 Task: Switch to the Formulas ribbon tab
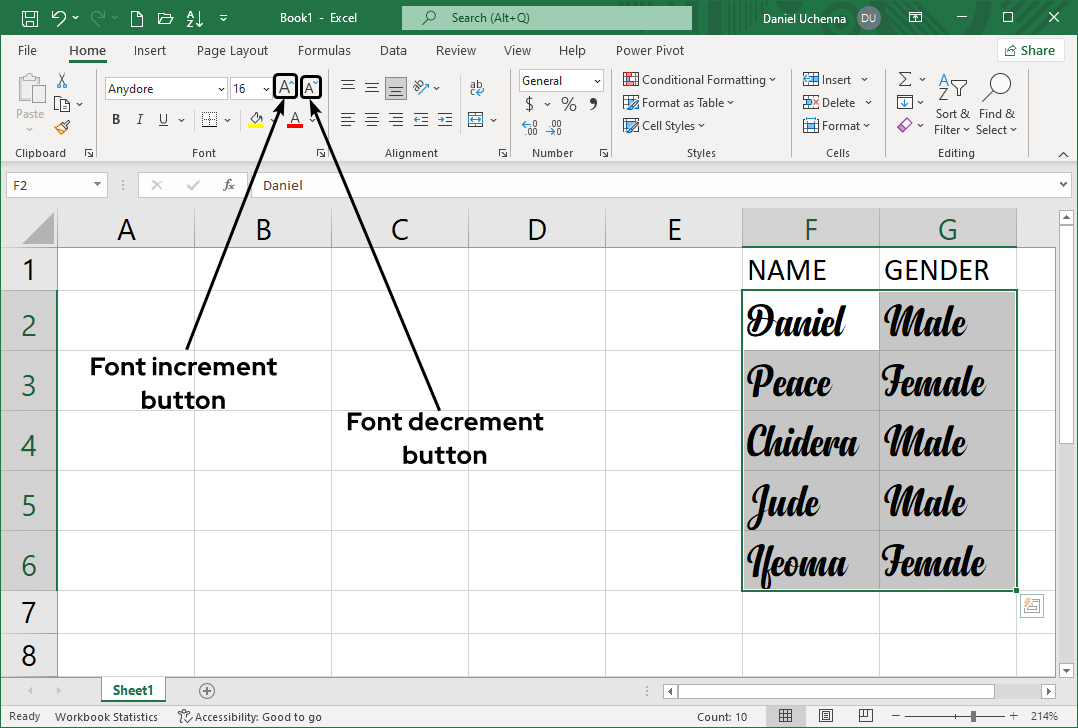324,50
